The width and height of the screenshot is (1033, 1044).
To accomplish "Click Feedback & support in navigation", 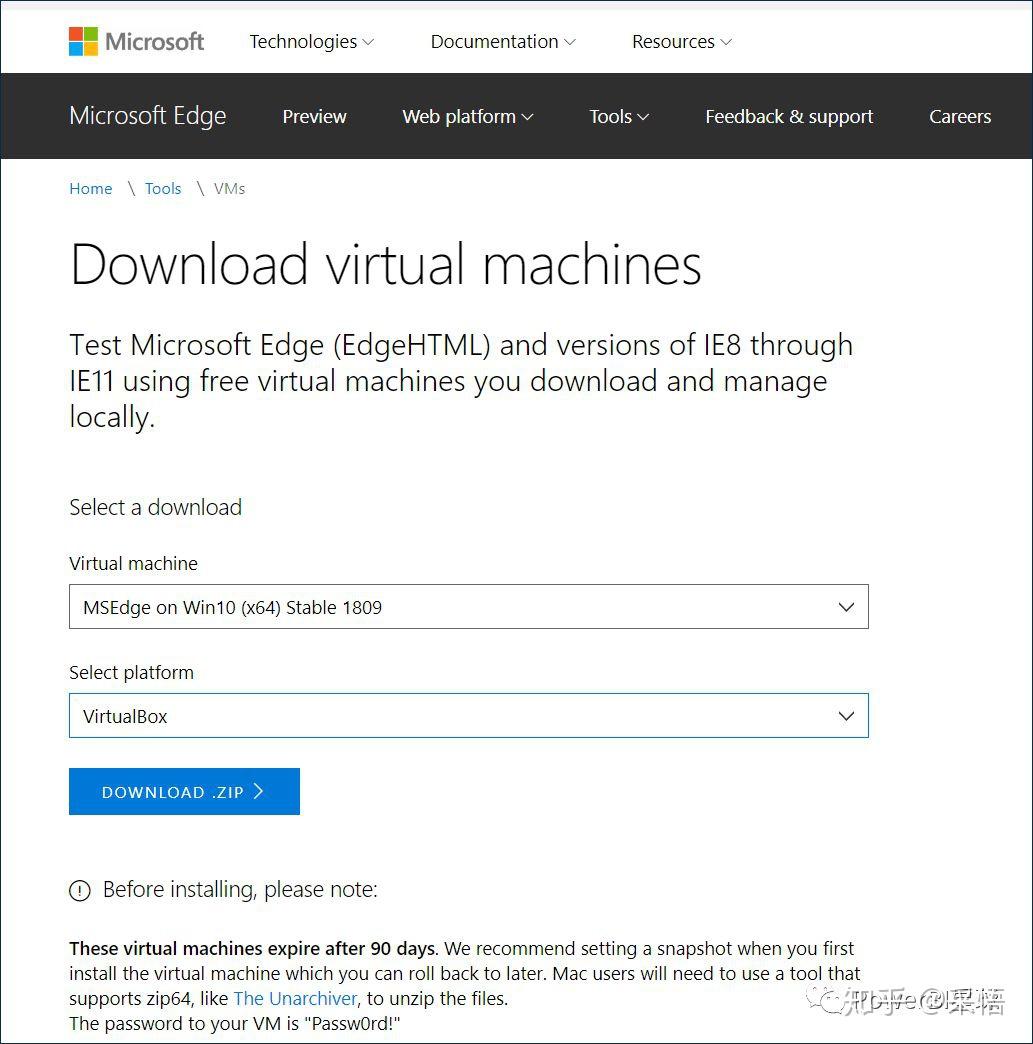I will tap(788, 117).
